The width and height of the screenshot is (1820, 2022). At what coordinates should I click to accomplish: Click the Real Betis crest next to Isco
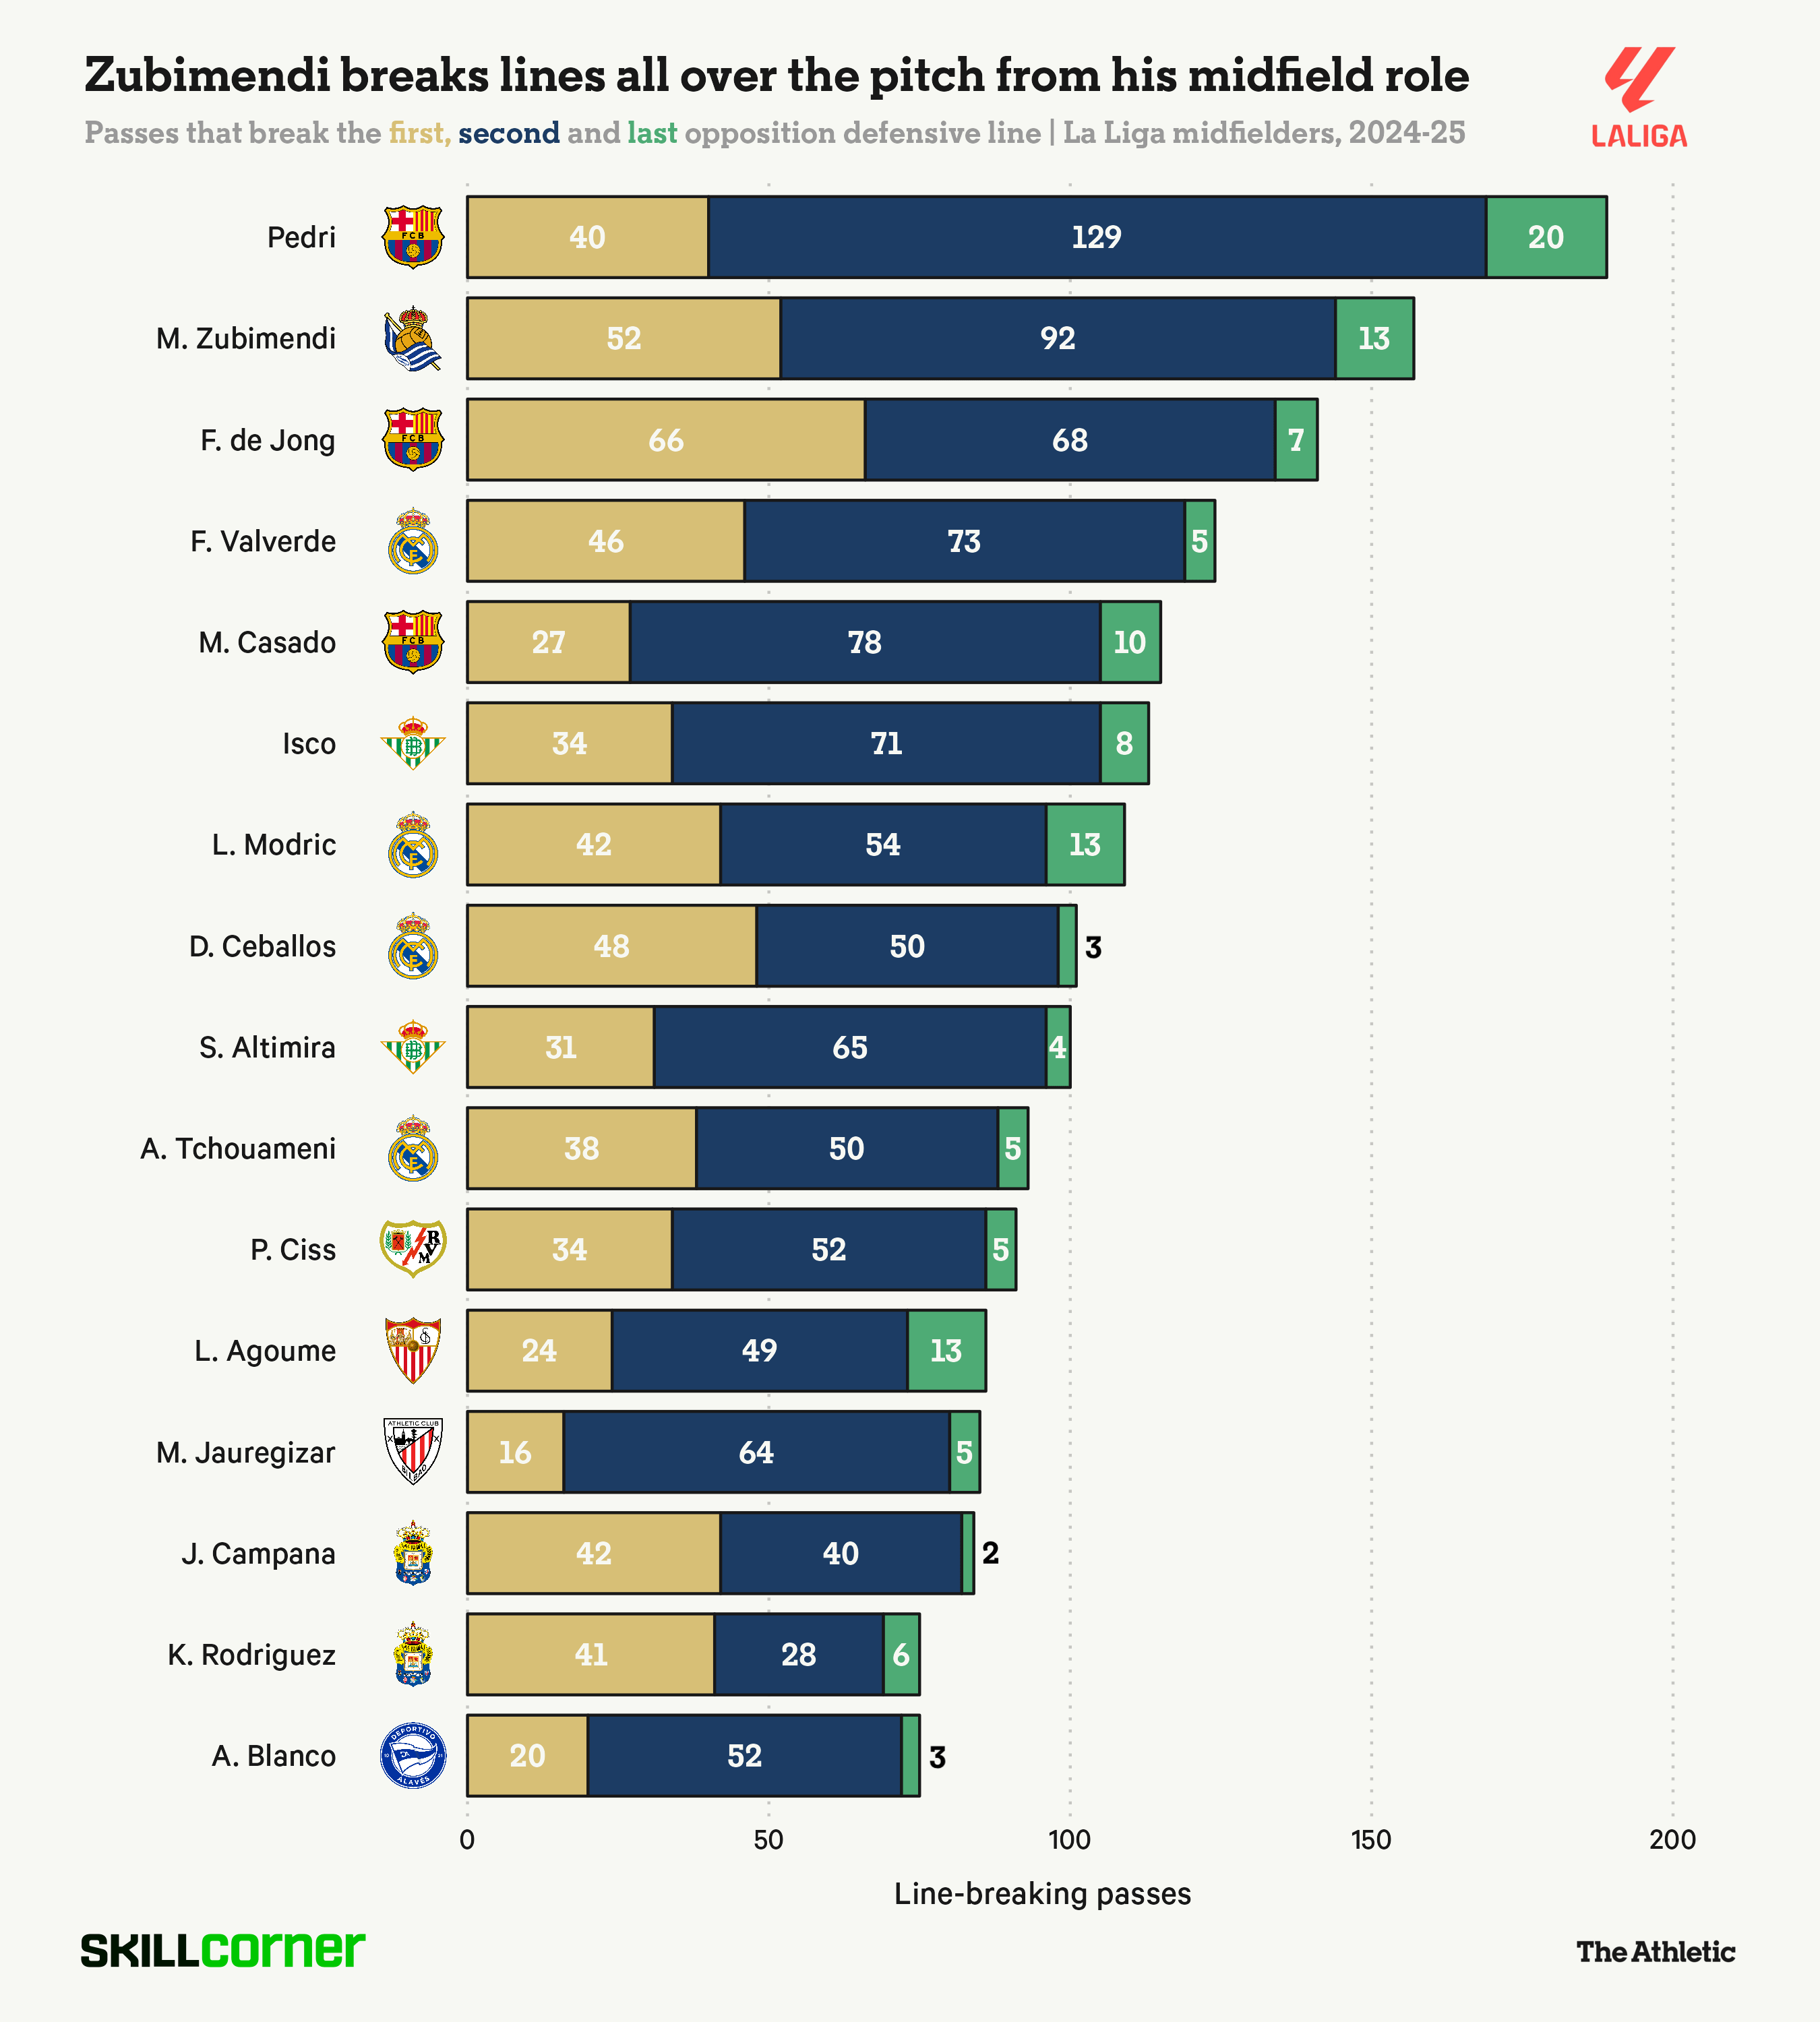[x=412, y=743]
